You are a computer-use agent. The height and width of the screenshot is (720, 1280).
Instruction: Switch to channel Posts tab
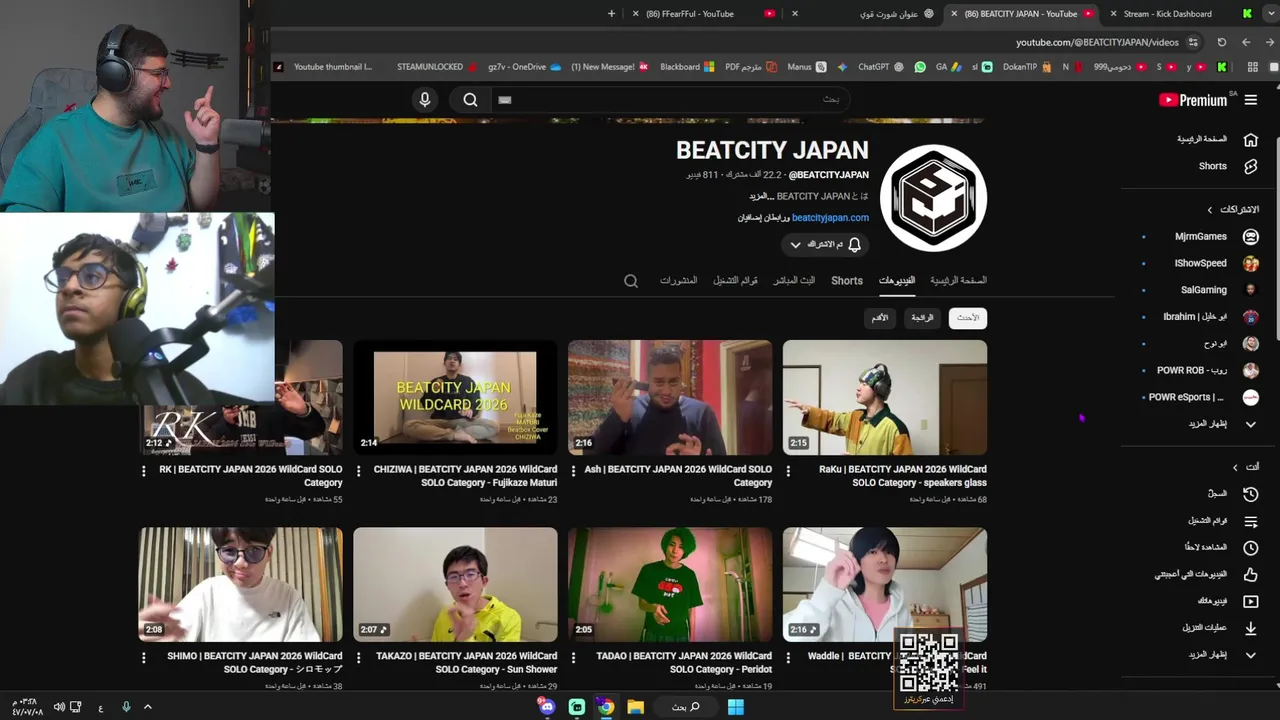[678, 281]
